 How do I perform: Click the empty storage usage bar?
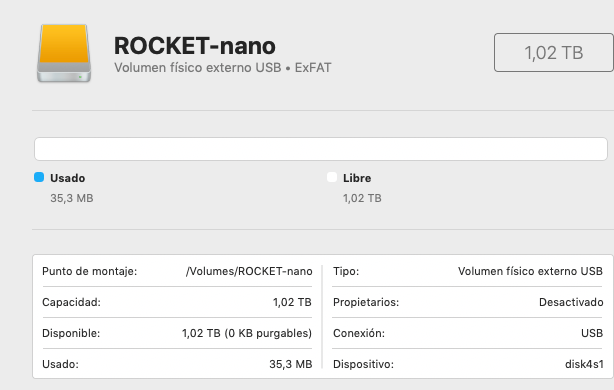pyautogui.click(x=321, y=149)
